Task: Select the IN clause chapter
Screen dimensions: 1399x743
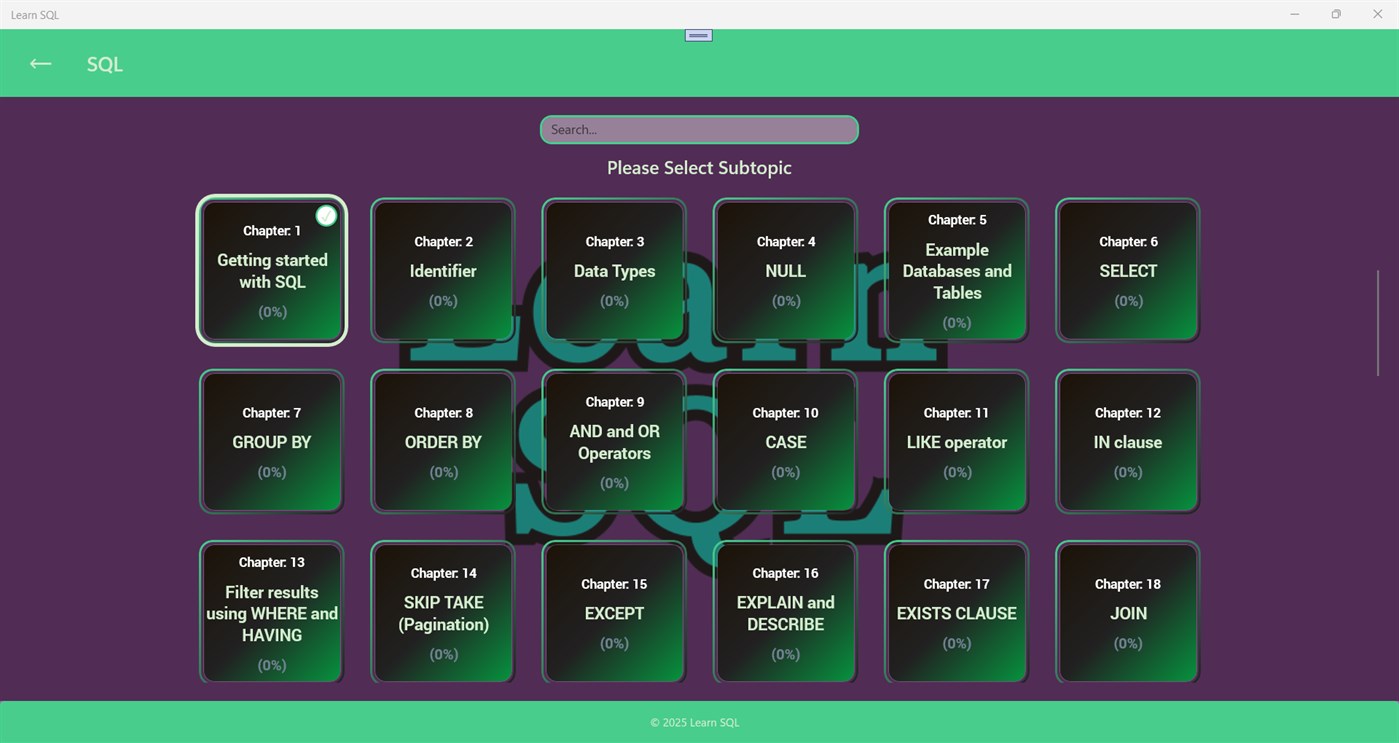Action: (x=1127, y=441)
